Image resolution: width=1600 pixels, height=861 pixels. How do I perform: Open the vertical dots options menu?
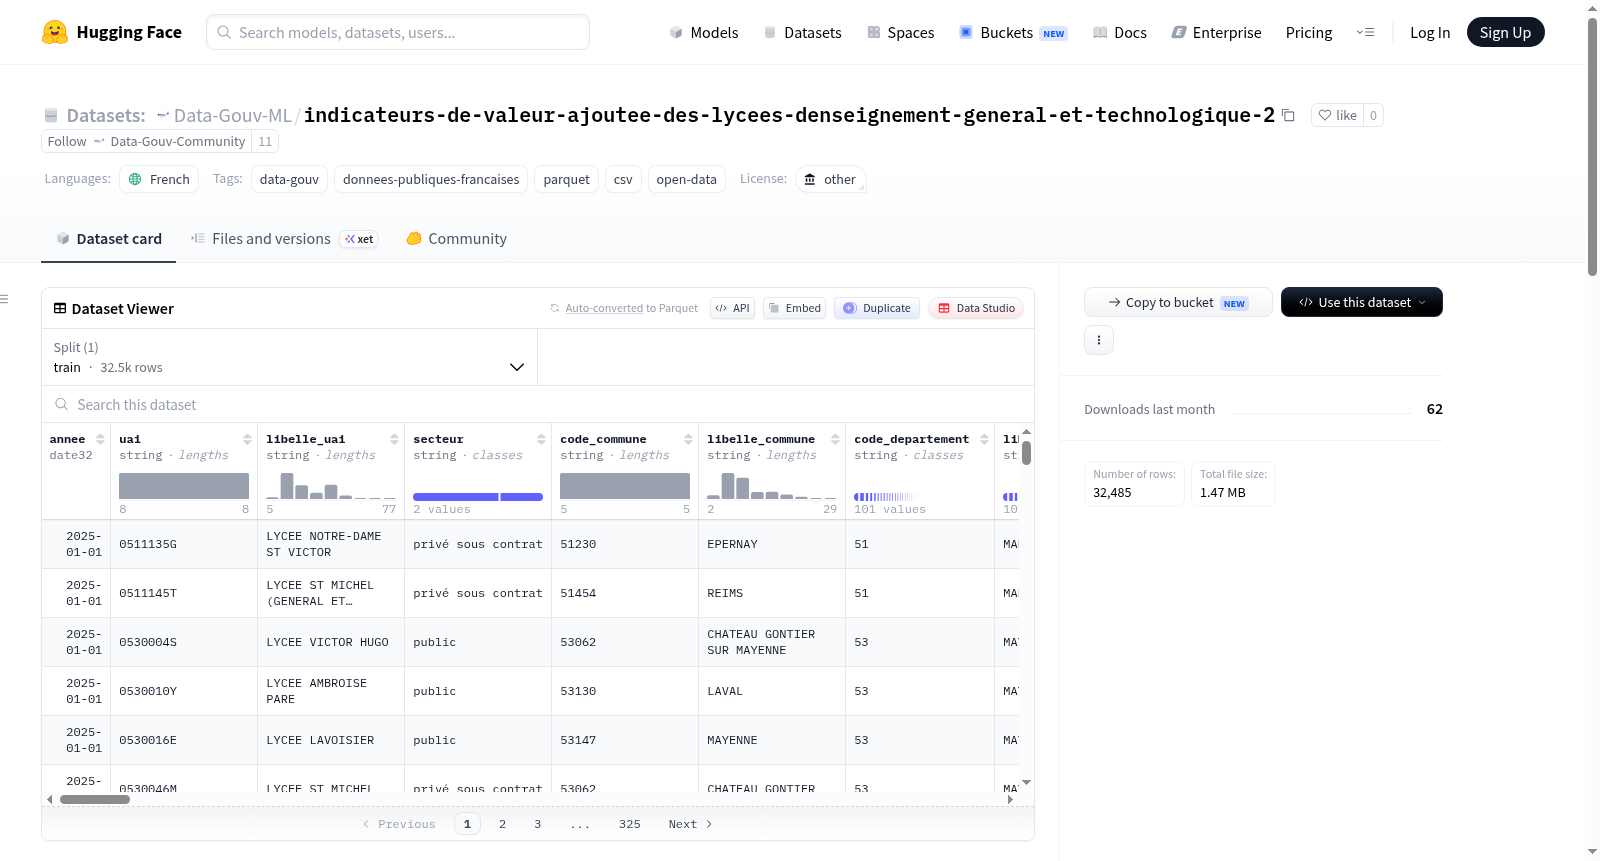(x=1099, y=340)
